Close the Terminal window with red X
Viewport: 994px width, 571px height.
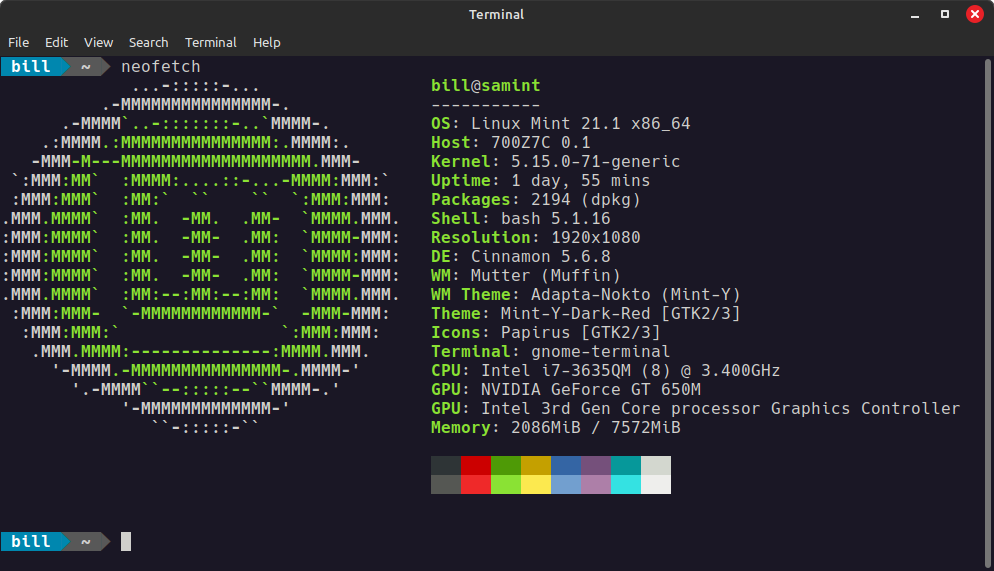pos(975,14)
